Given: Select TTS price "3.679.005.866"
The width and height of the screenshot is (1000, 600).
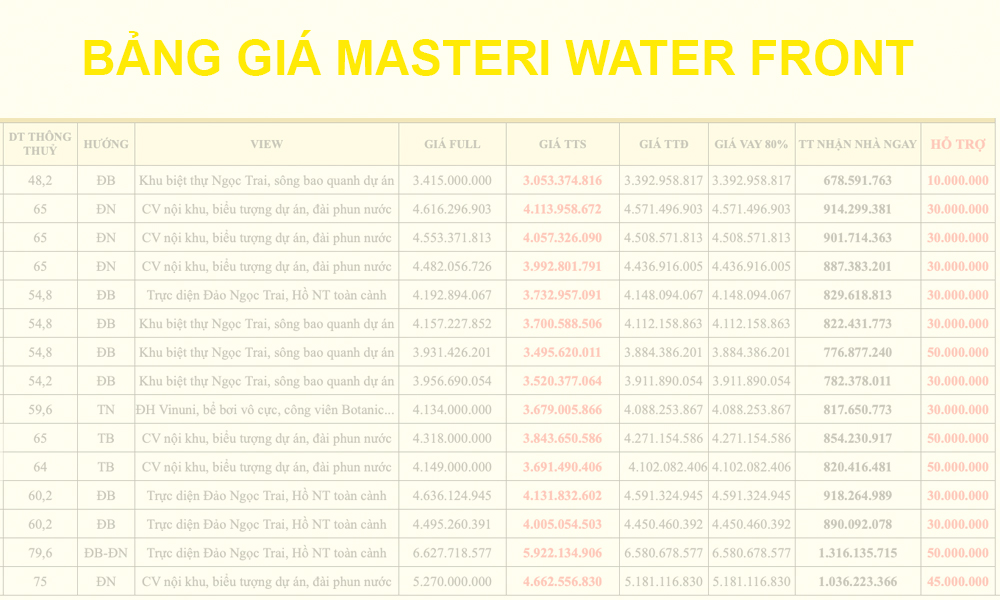Looking at the screenshot, I should pos(562,410).
